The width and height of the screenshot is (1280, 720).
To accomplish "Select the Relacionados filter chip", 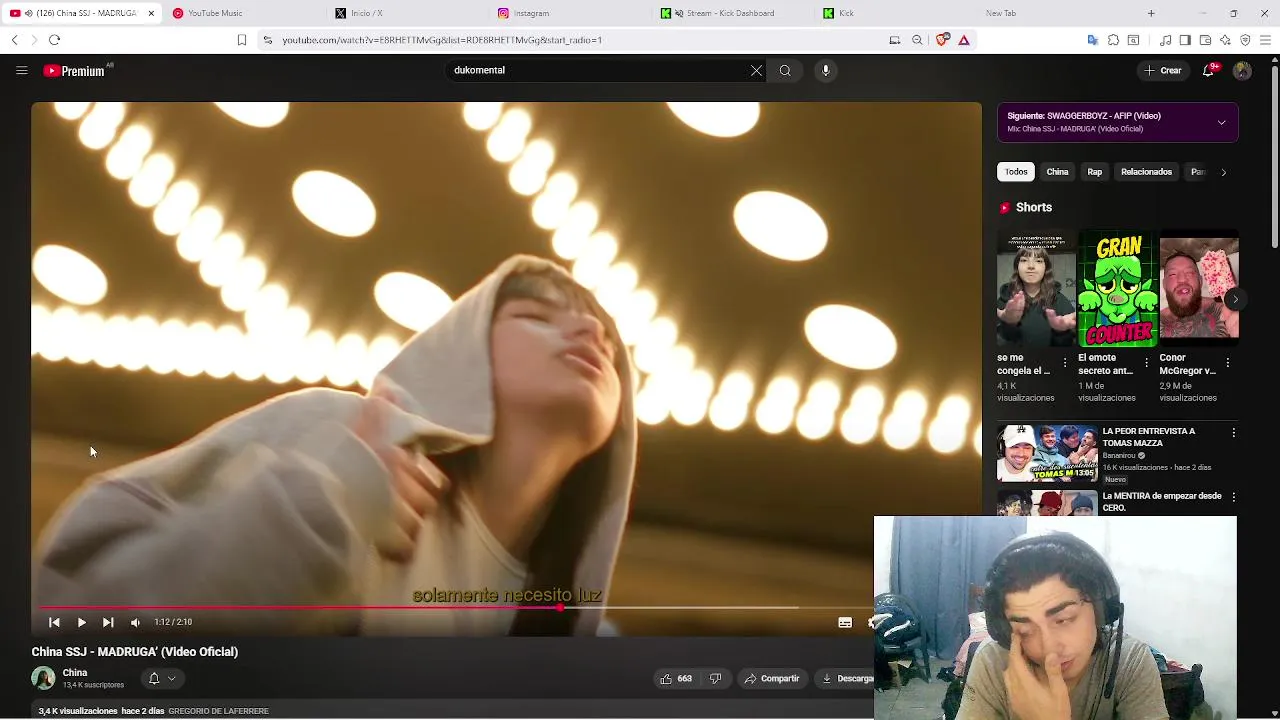I will 1146,172.
